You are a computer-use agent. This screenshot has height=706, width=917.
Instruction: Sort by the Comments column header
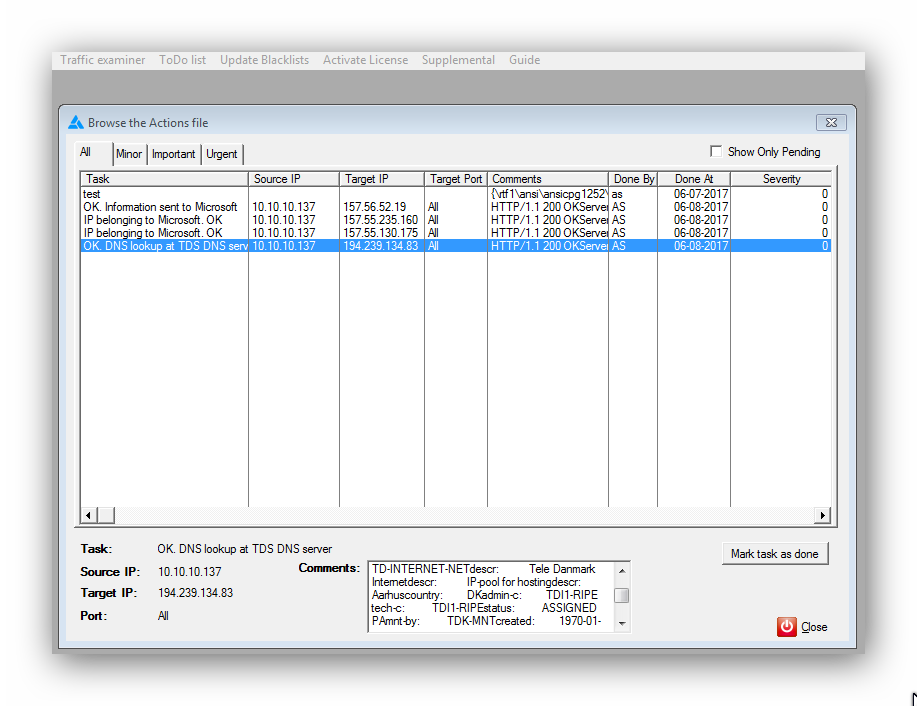pos(548,179)
